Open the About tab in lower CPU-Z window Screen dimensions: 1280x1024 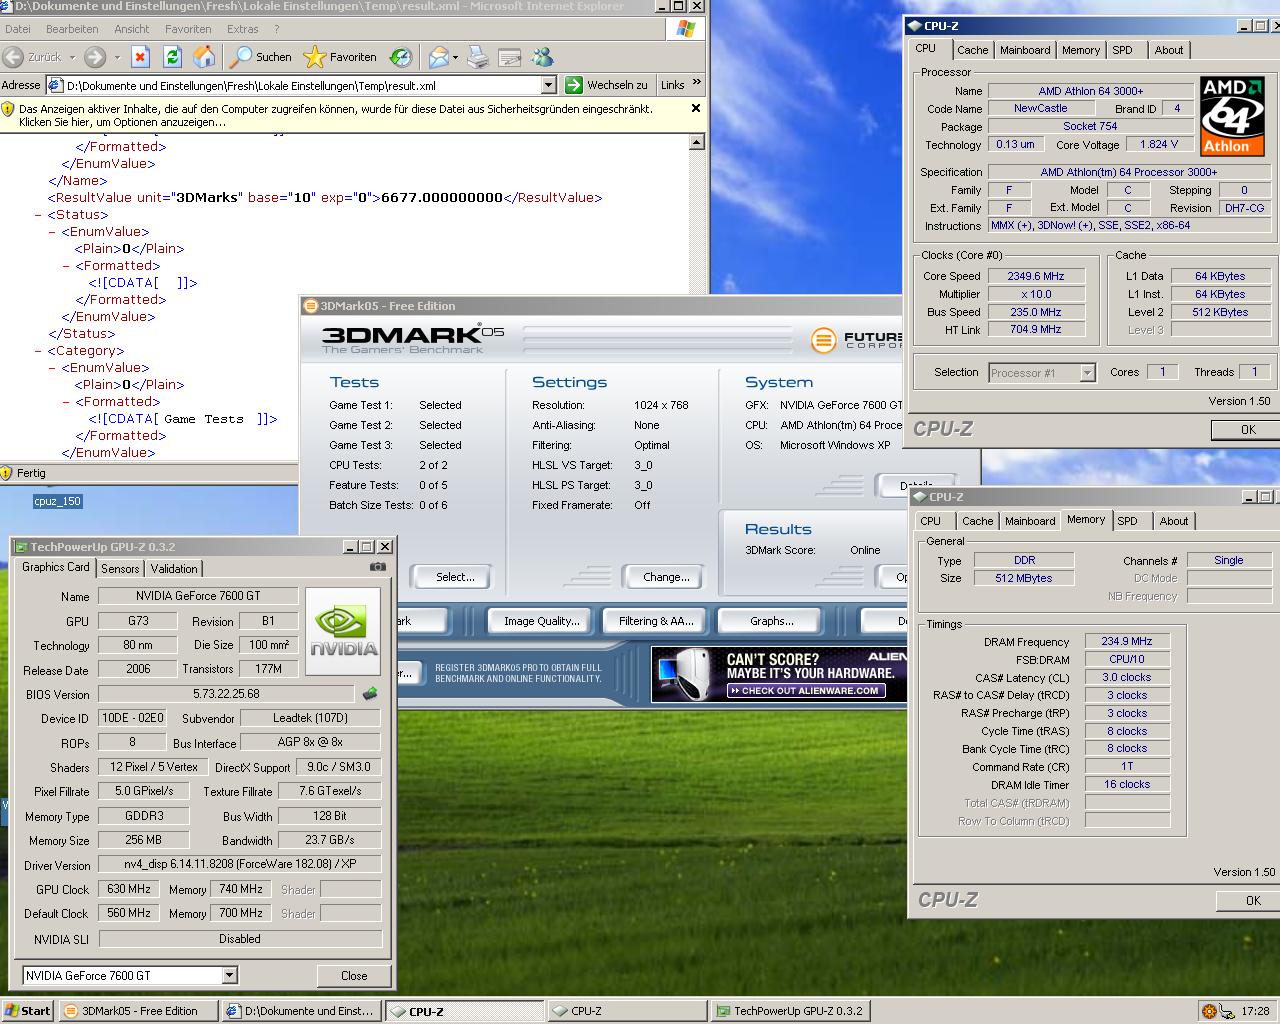click(x=1174, y=521)
